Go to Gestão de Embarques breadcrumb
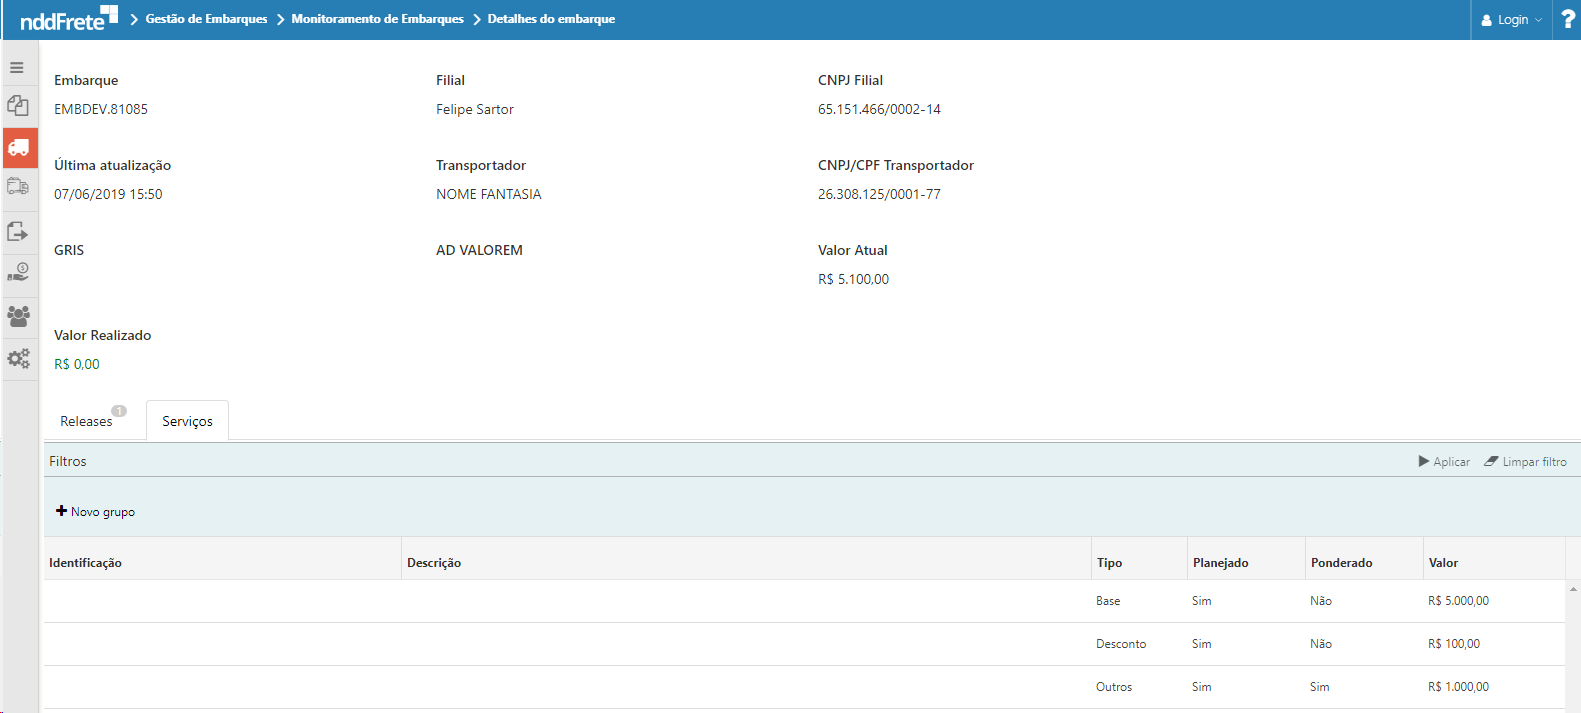The image size is (1581, 713). point(206,19)
